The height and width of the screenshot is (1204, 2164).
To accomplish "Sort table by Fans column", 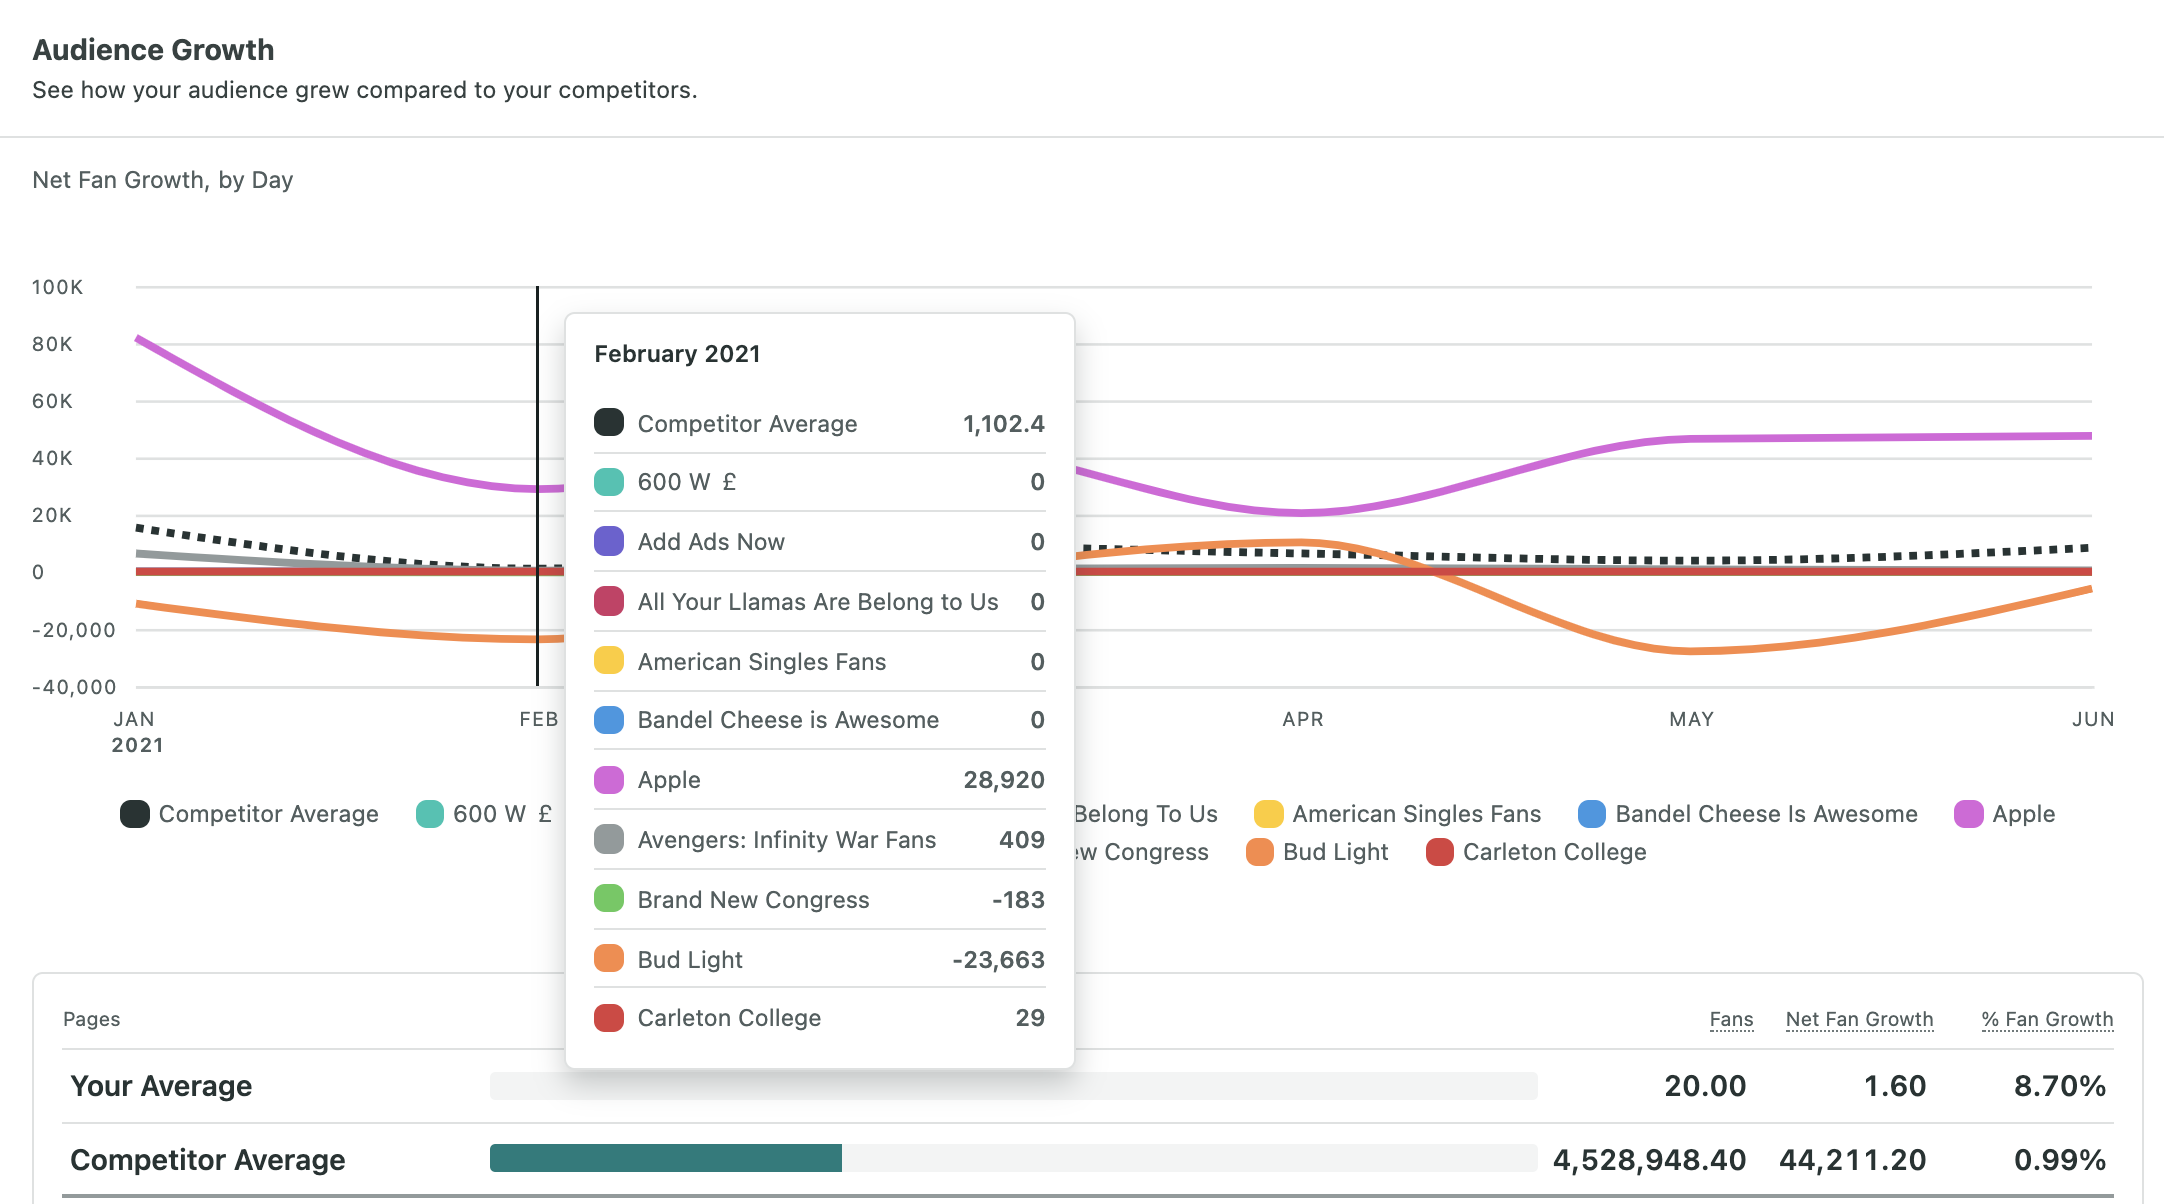I will pyautogui.click(x=1731, y=1020).
